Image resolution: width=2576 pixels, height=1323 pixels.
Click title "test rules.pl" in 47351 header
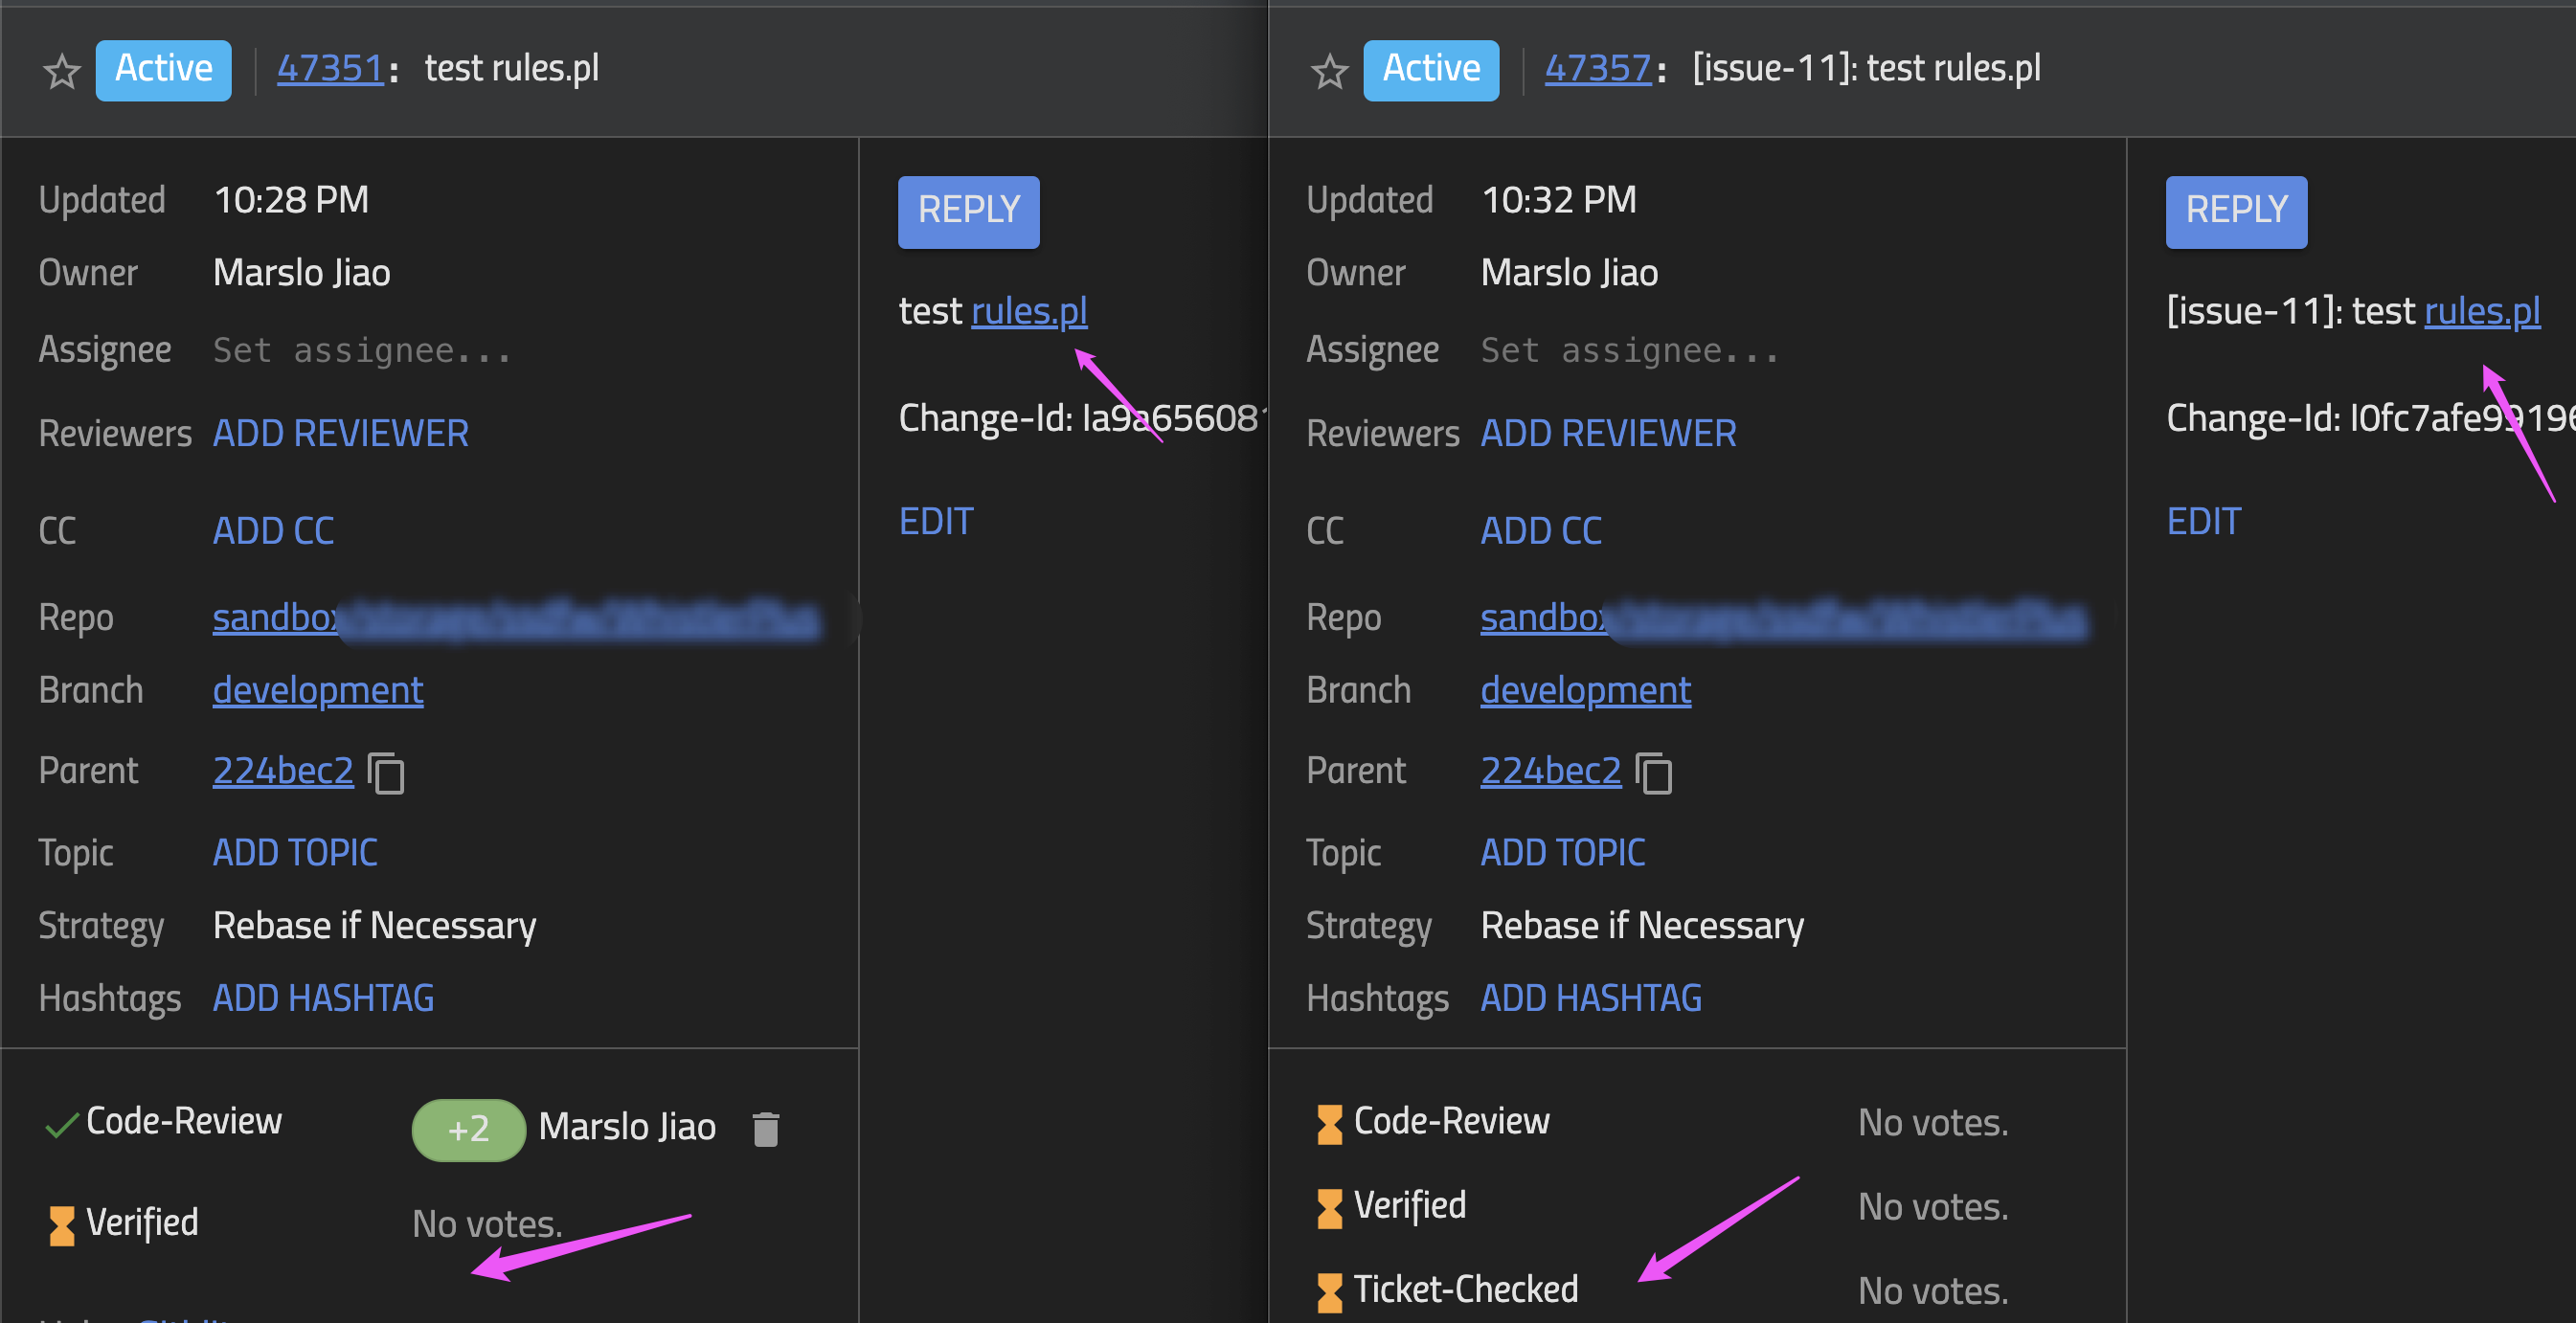(512, 68)
